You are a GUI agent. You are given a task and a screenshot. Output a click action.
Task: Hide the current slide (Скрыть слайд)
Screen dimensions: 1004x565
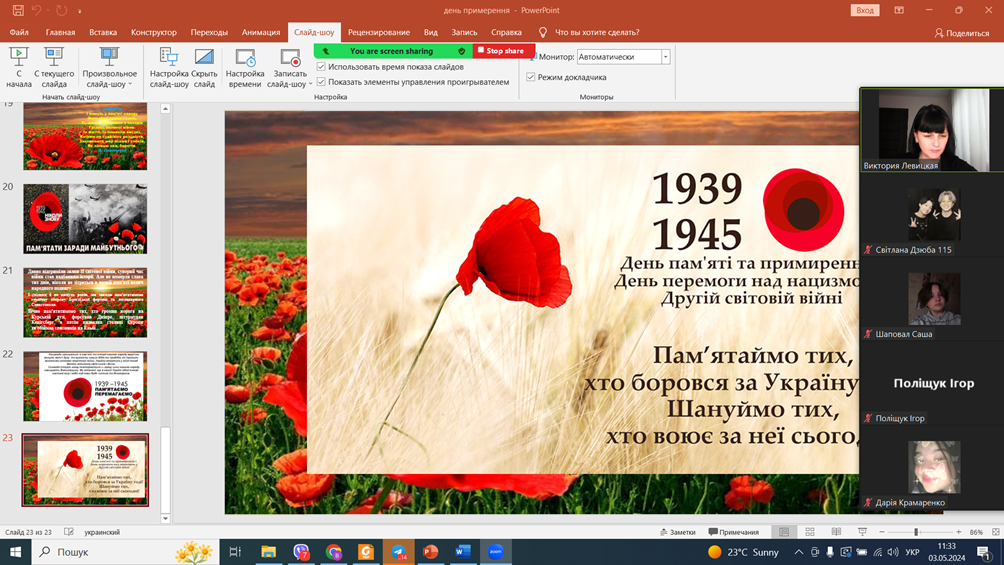pyautogui.click(x=204, y=67)
